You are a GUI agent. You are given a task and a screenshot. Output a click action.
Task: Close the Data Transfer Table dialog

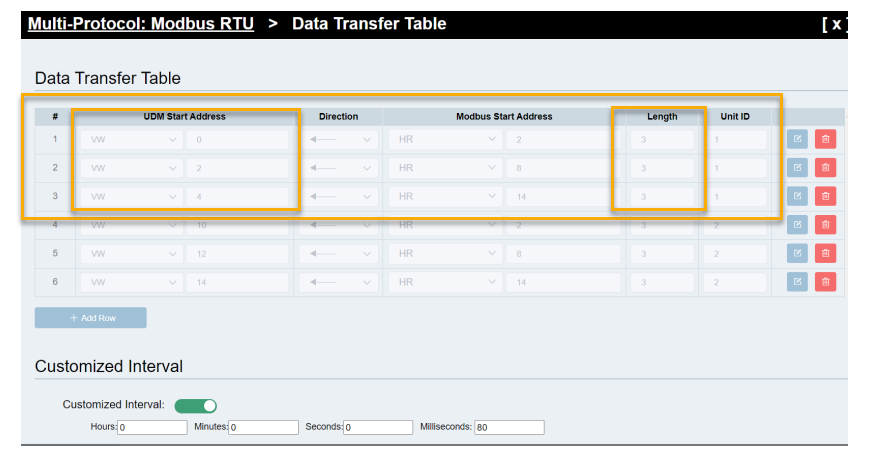click(x=834, y=24)
